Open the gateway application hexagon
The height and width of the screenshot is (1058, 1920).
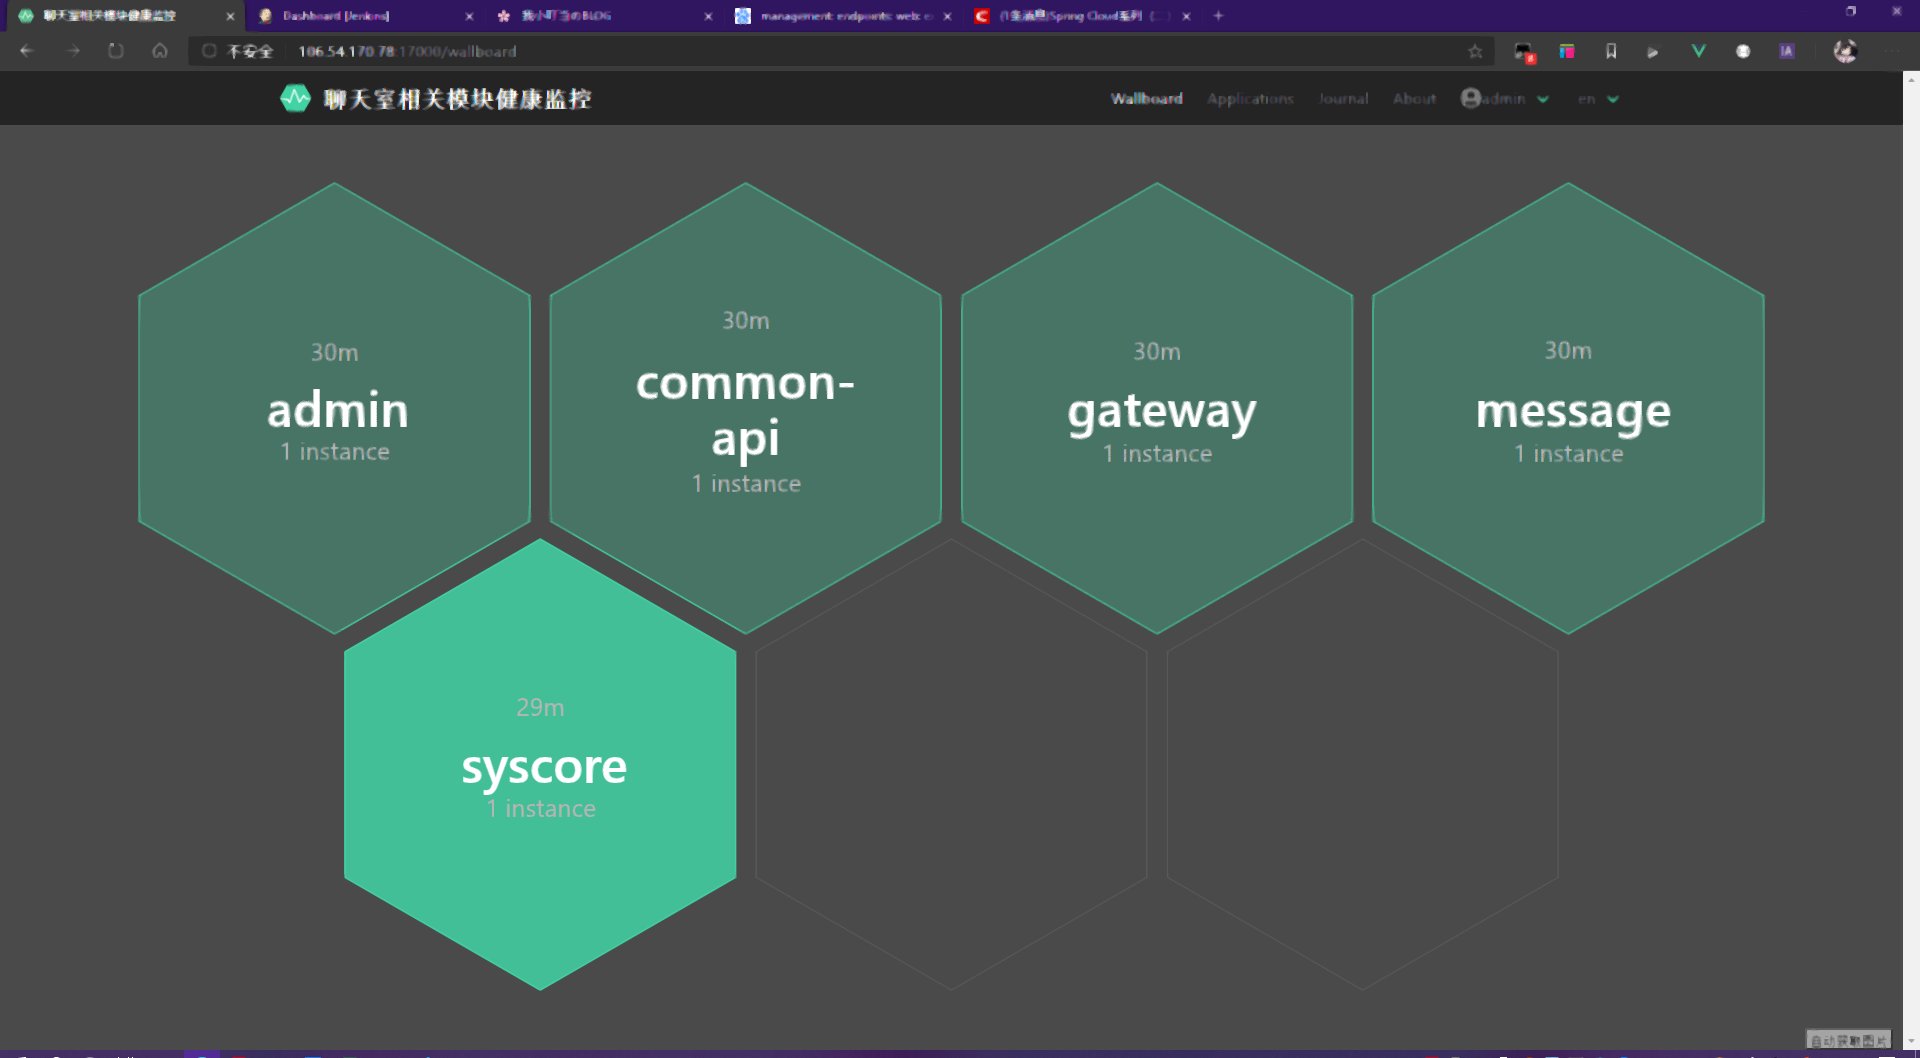(x=1157, y=410)
